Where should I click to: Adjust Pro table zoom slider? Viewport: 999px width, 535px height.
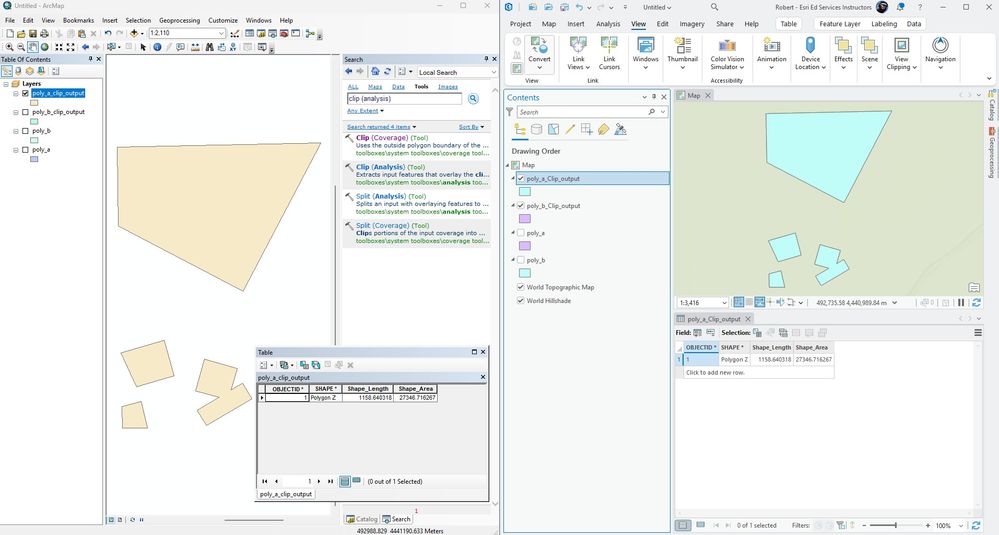tap(895, 525)
